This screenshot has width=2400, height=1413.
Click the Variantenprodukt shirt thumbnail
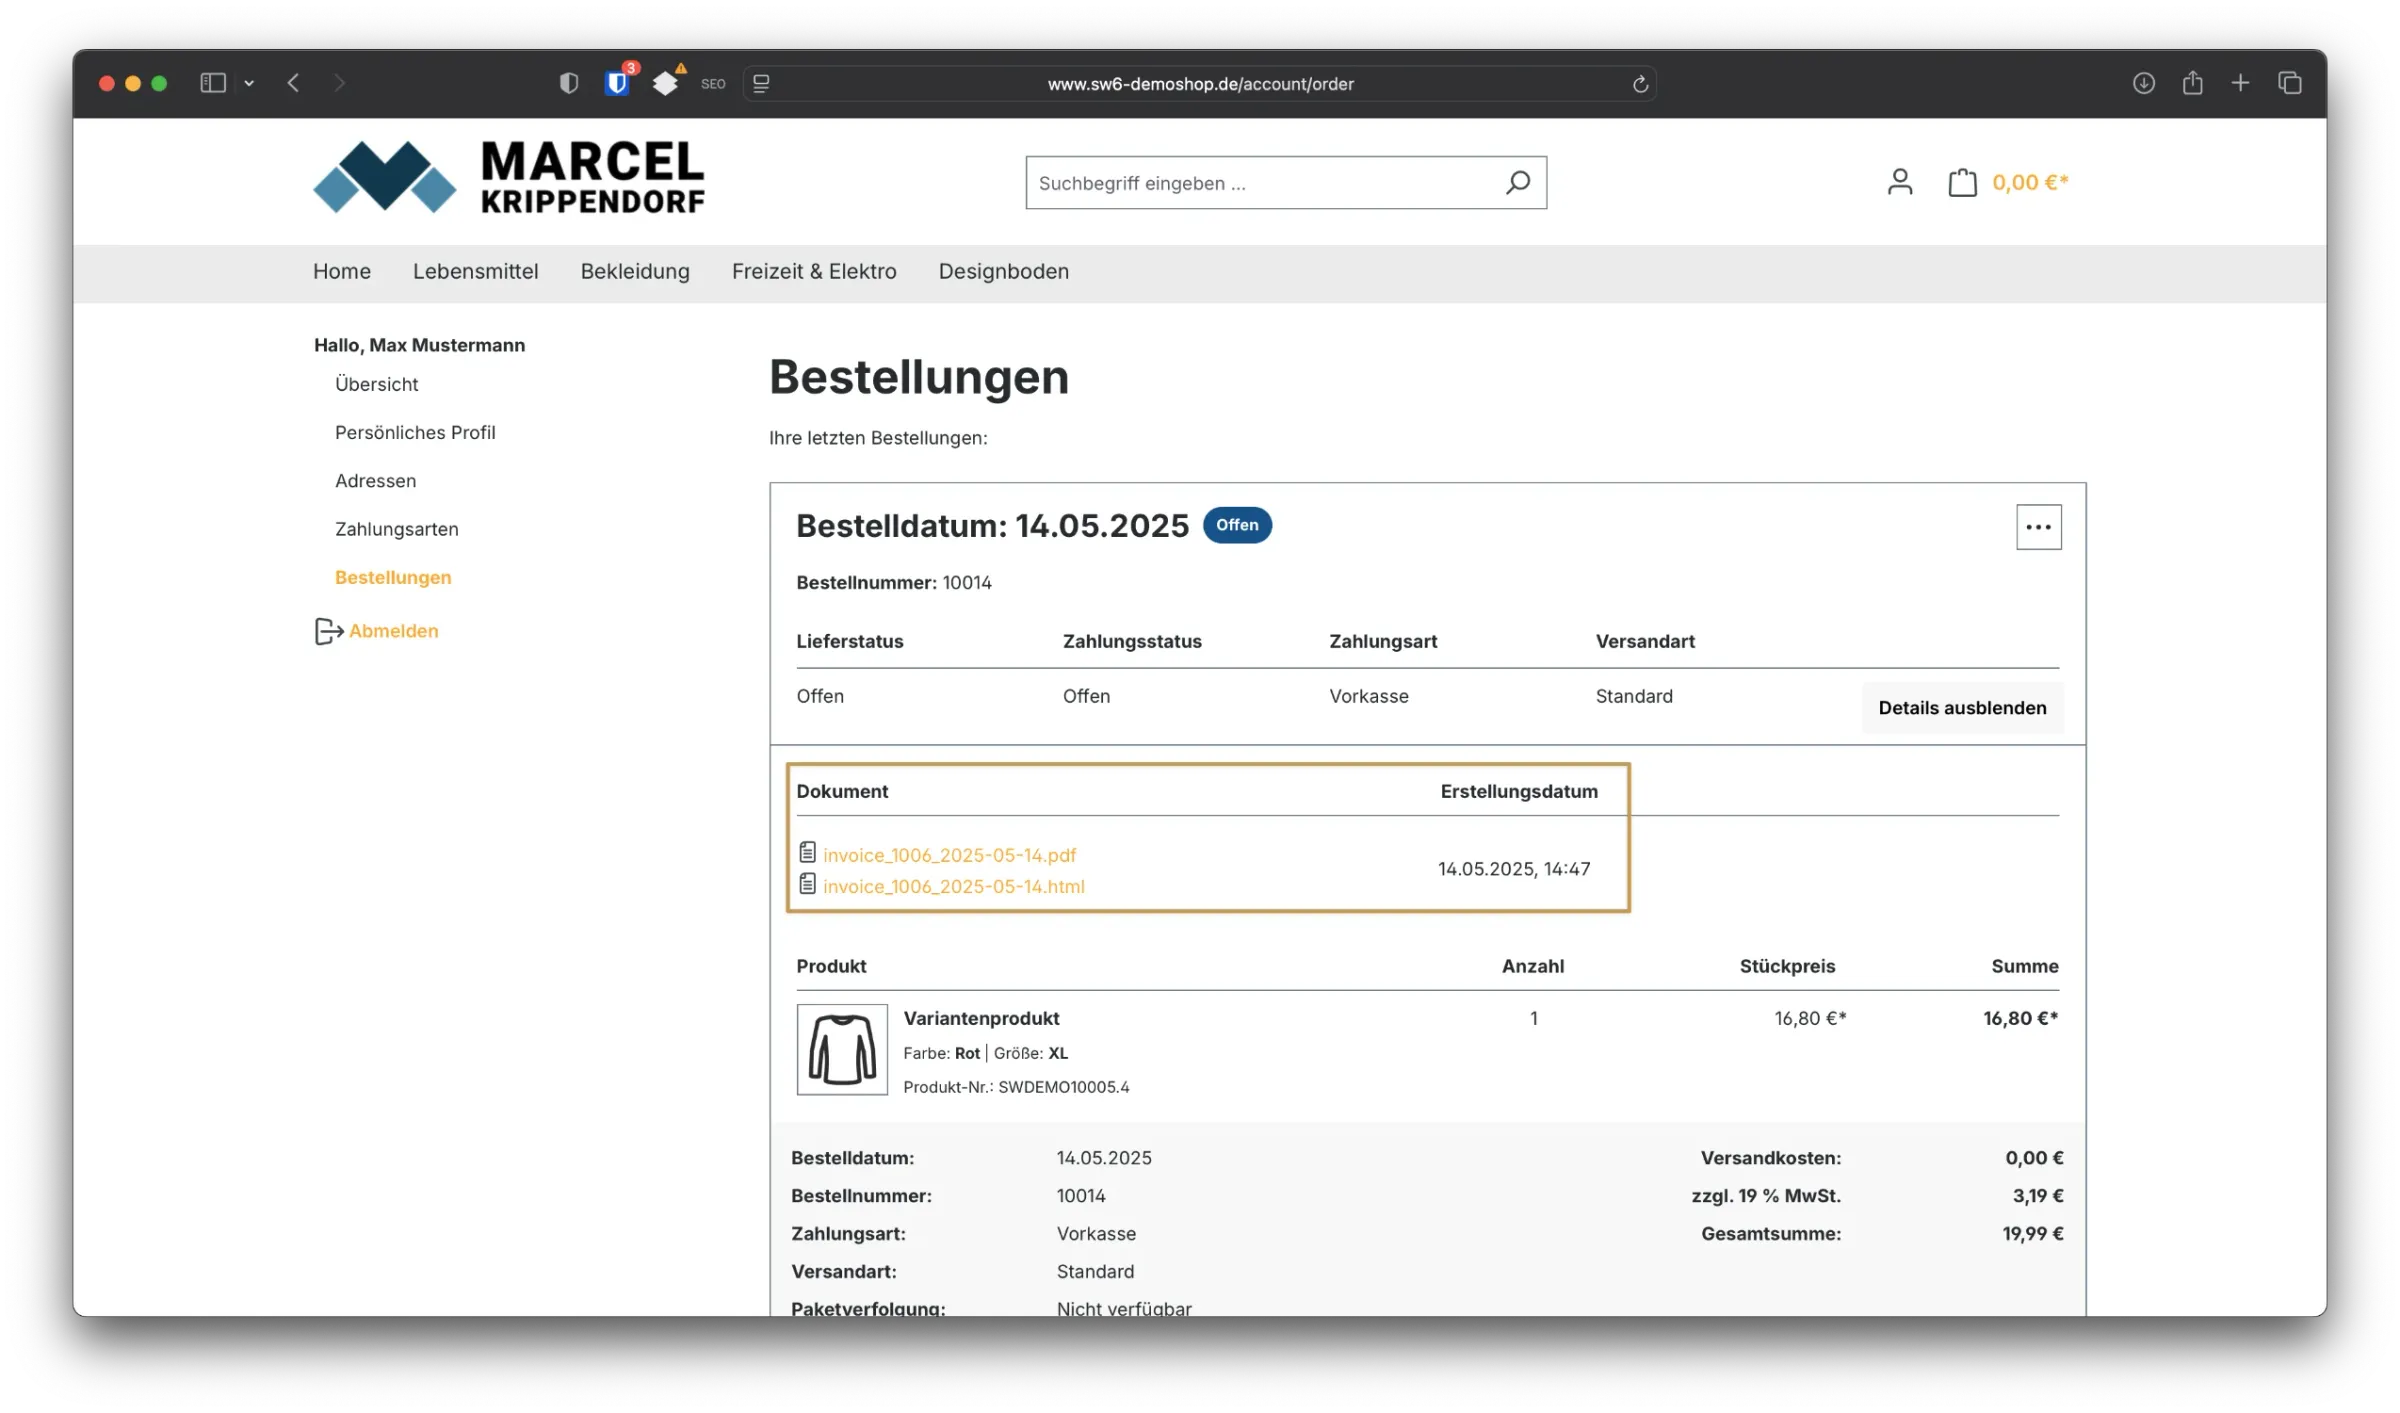click(841, 1050)
